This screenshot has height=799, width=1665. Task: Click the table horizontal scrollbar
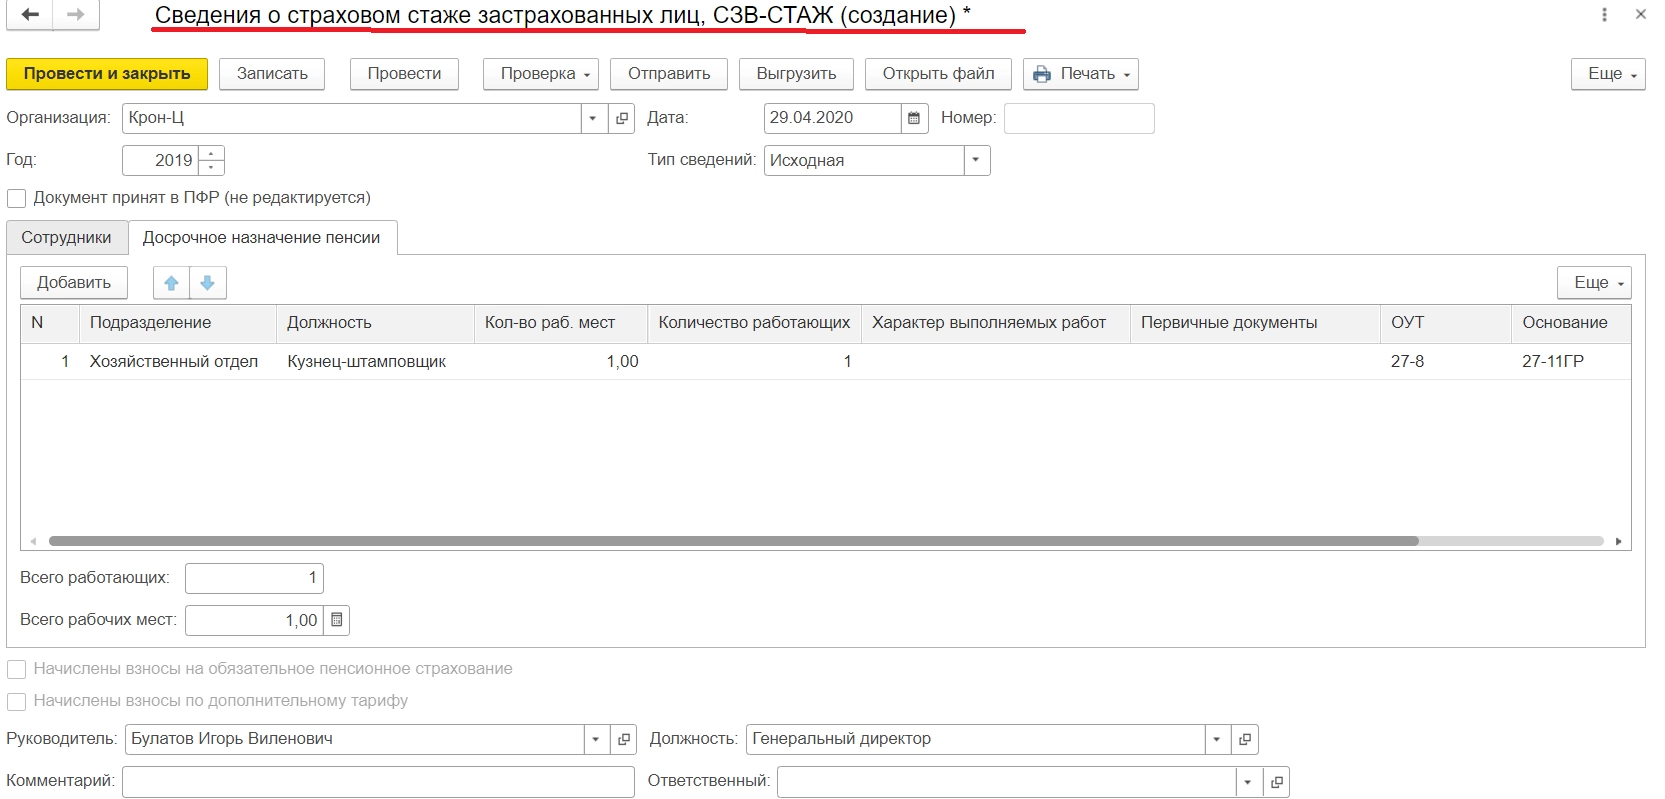point(734,541)
